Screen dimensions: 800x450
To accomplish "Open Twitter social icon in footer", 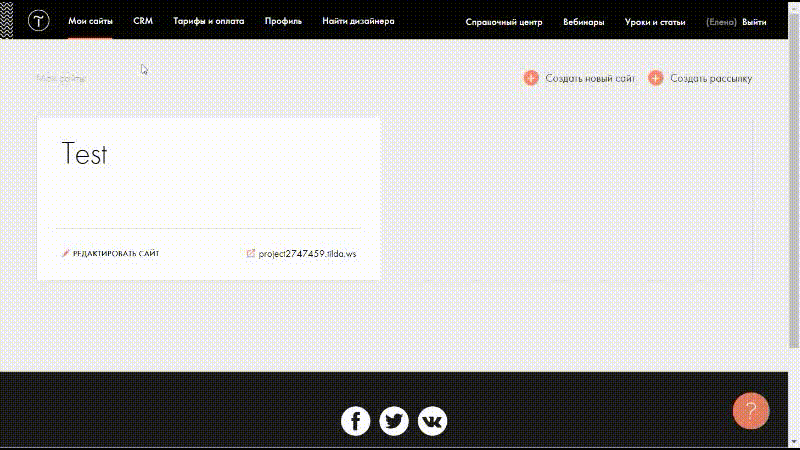I will pyautogui.click(x=394, y=421).
